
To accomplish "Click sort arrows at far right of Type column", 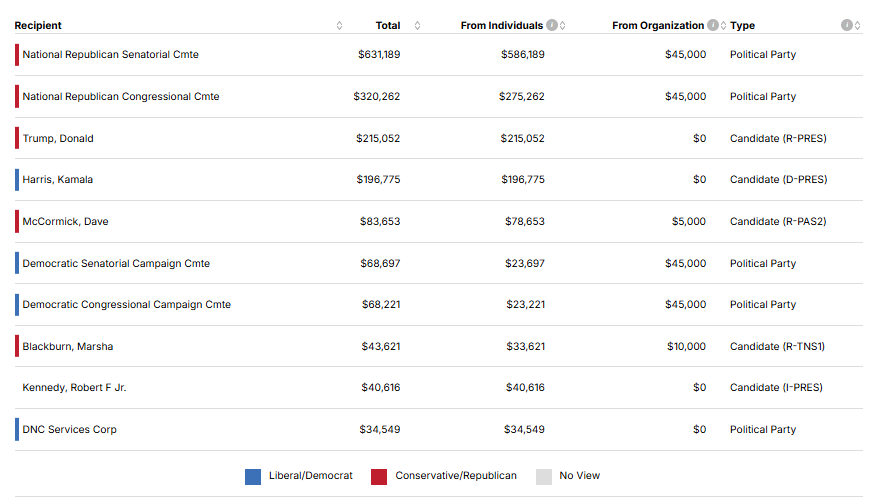I will click(858, 26).
